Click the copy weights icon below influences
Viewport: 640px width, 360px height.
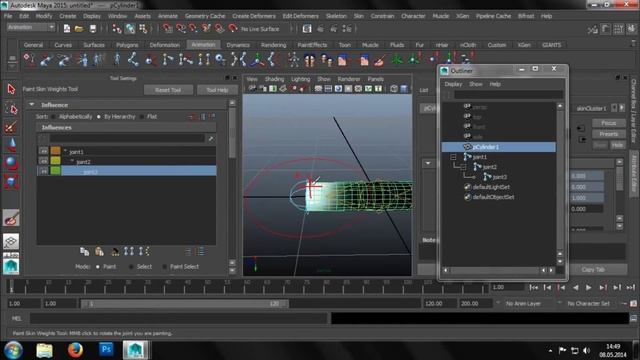(84, 251)
